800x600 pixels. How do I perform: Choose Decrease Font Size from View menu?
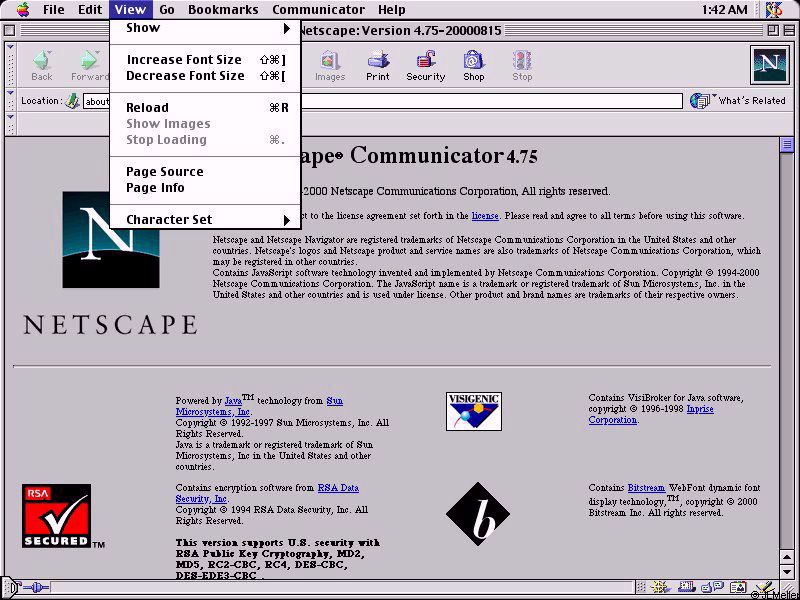(206, 76)
